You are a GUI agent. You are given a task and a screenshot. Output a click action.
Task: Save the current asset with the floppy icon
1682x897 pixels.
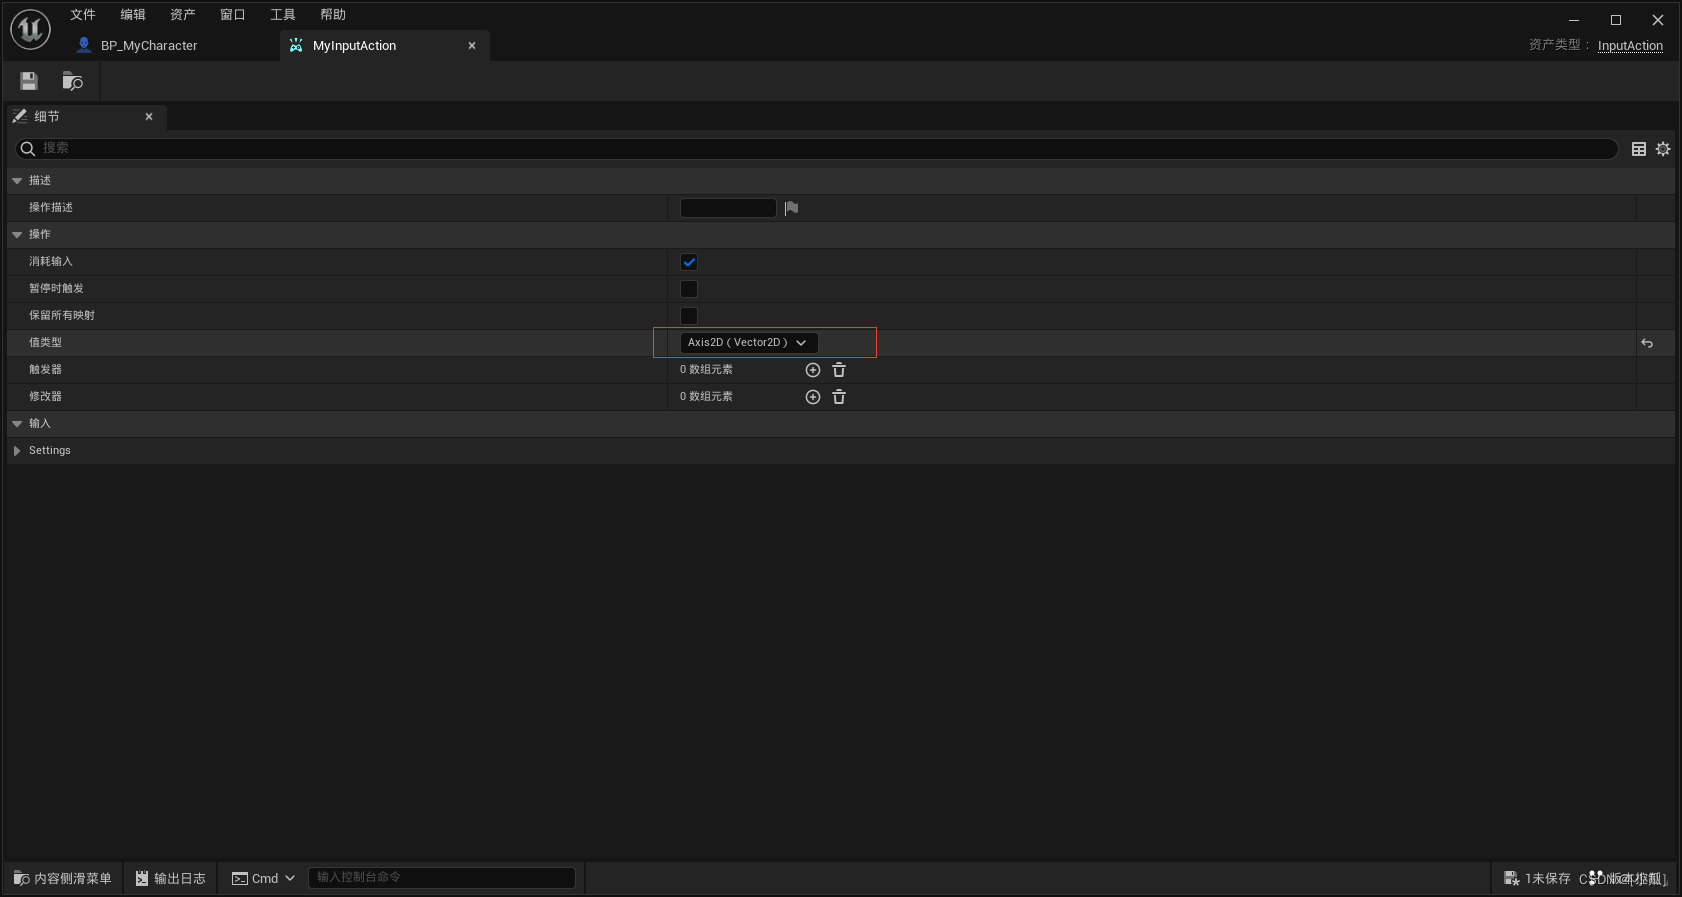[x=29, y=81]
